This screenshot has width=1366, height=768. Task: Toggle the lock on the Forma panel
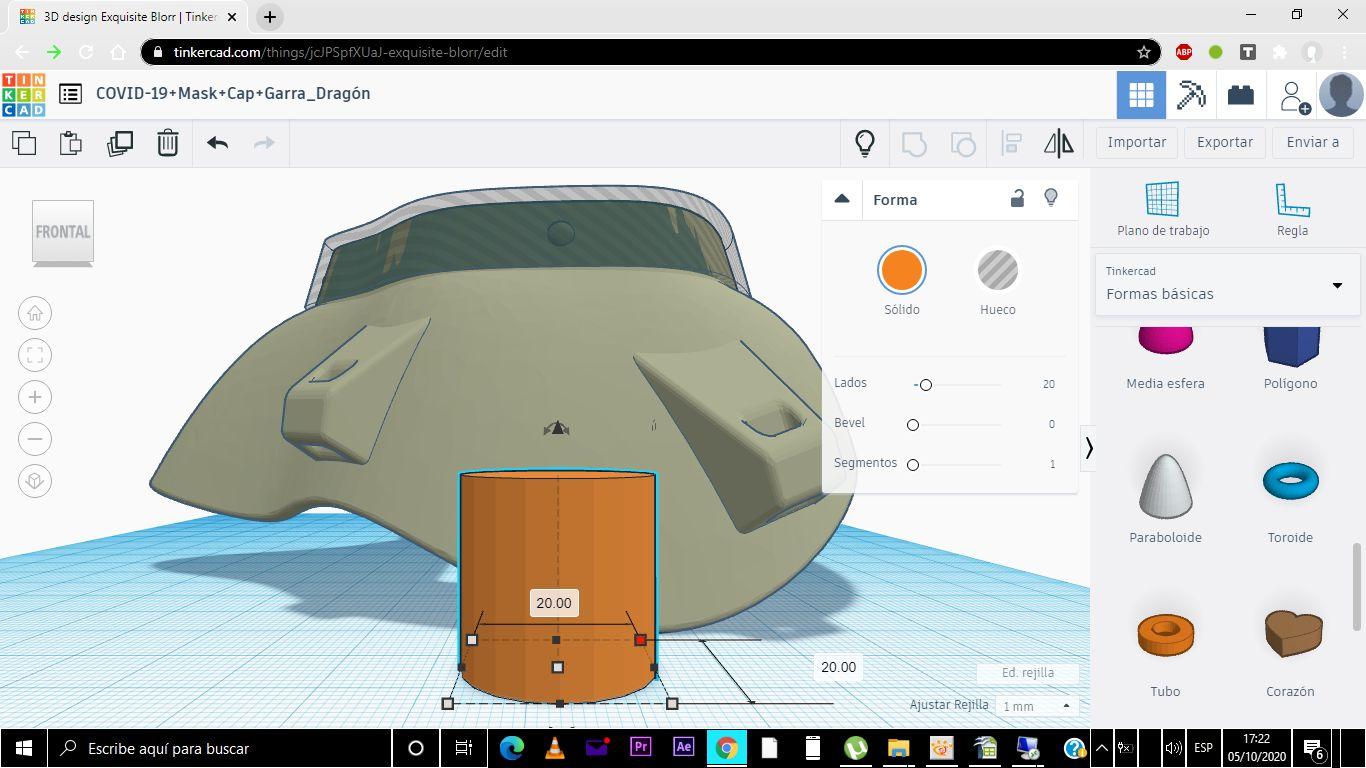1017,198
